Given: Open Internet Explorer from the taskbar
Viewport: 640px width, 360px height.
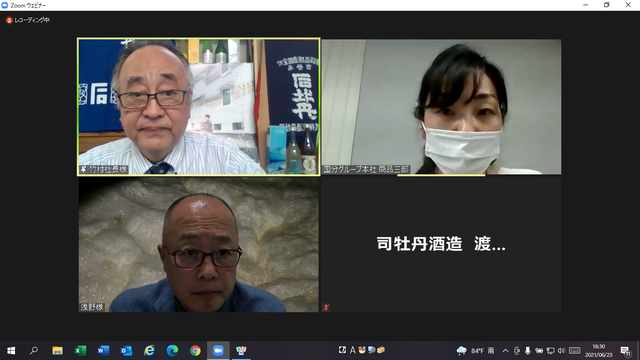Looking at the screenshot, I should tap(149, 350).
